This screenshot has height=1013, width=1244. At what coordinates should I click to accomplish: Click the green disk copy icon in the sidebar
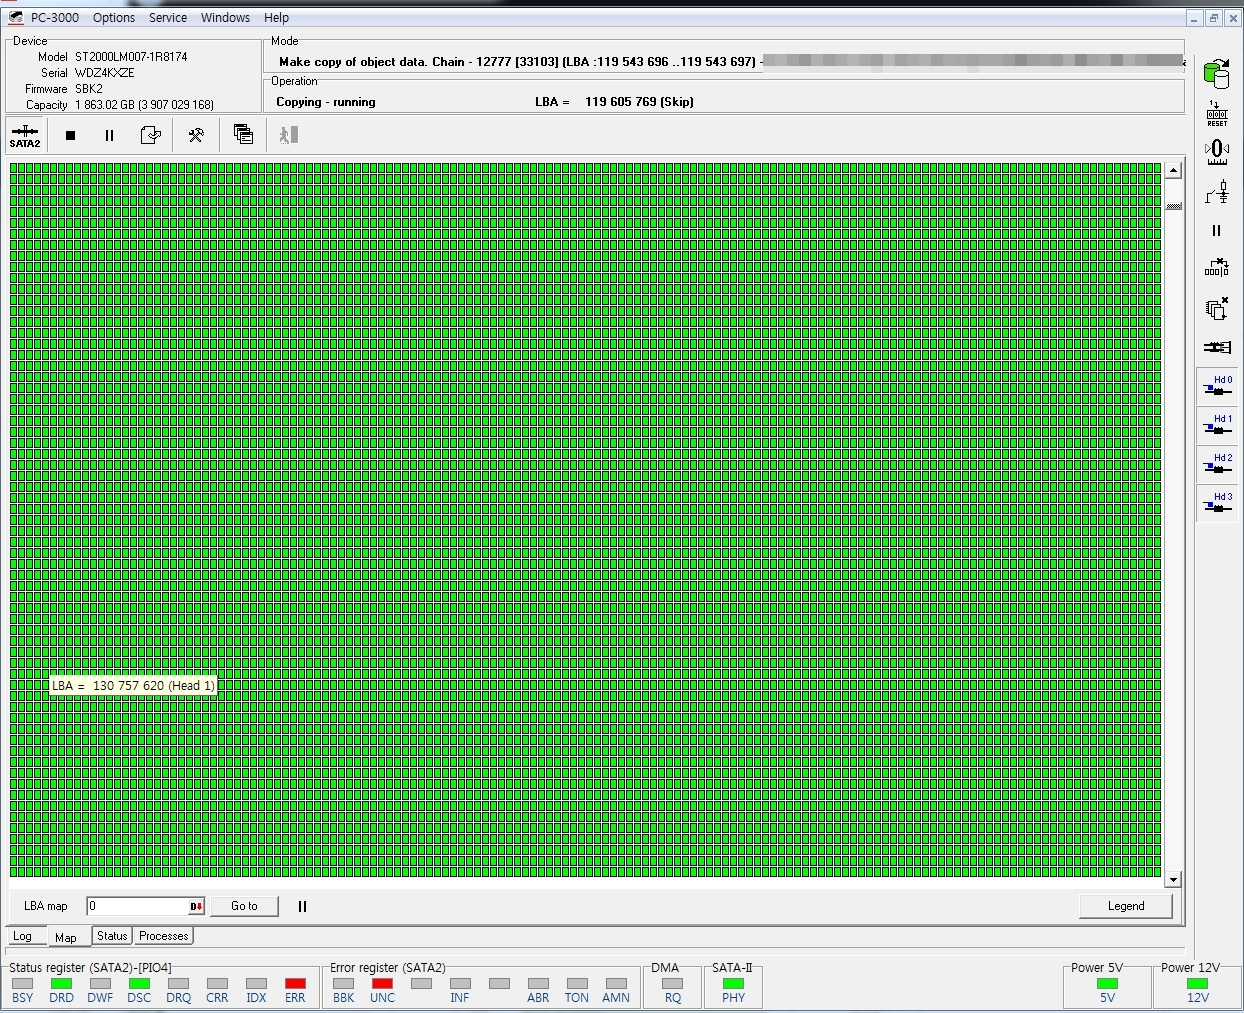[1217, 72]
